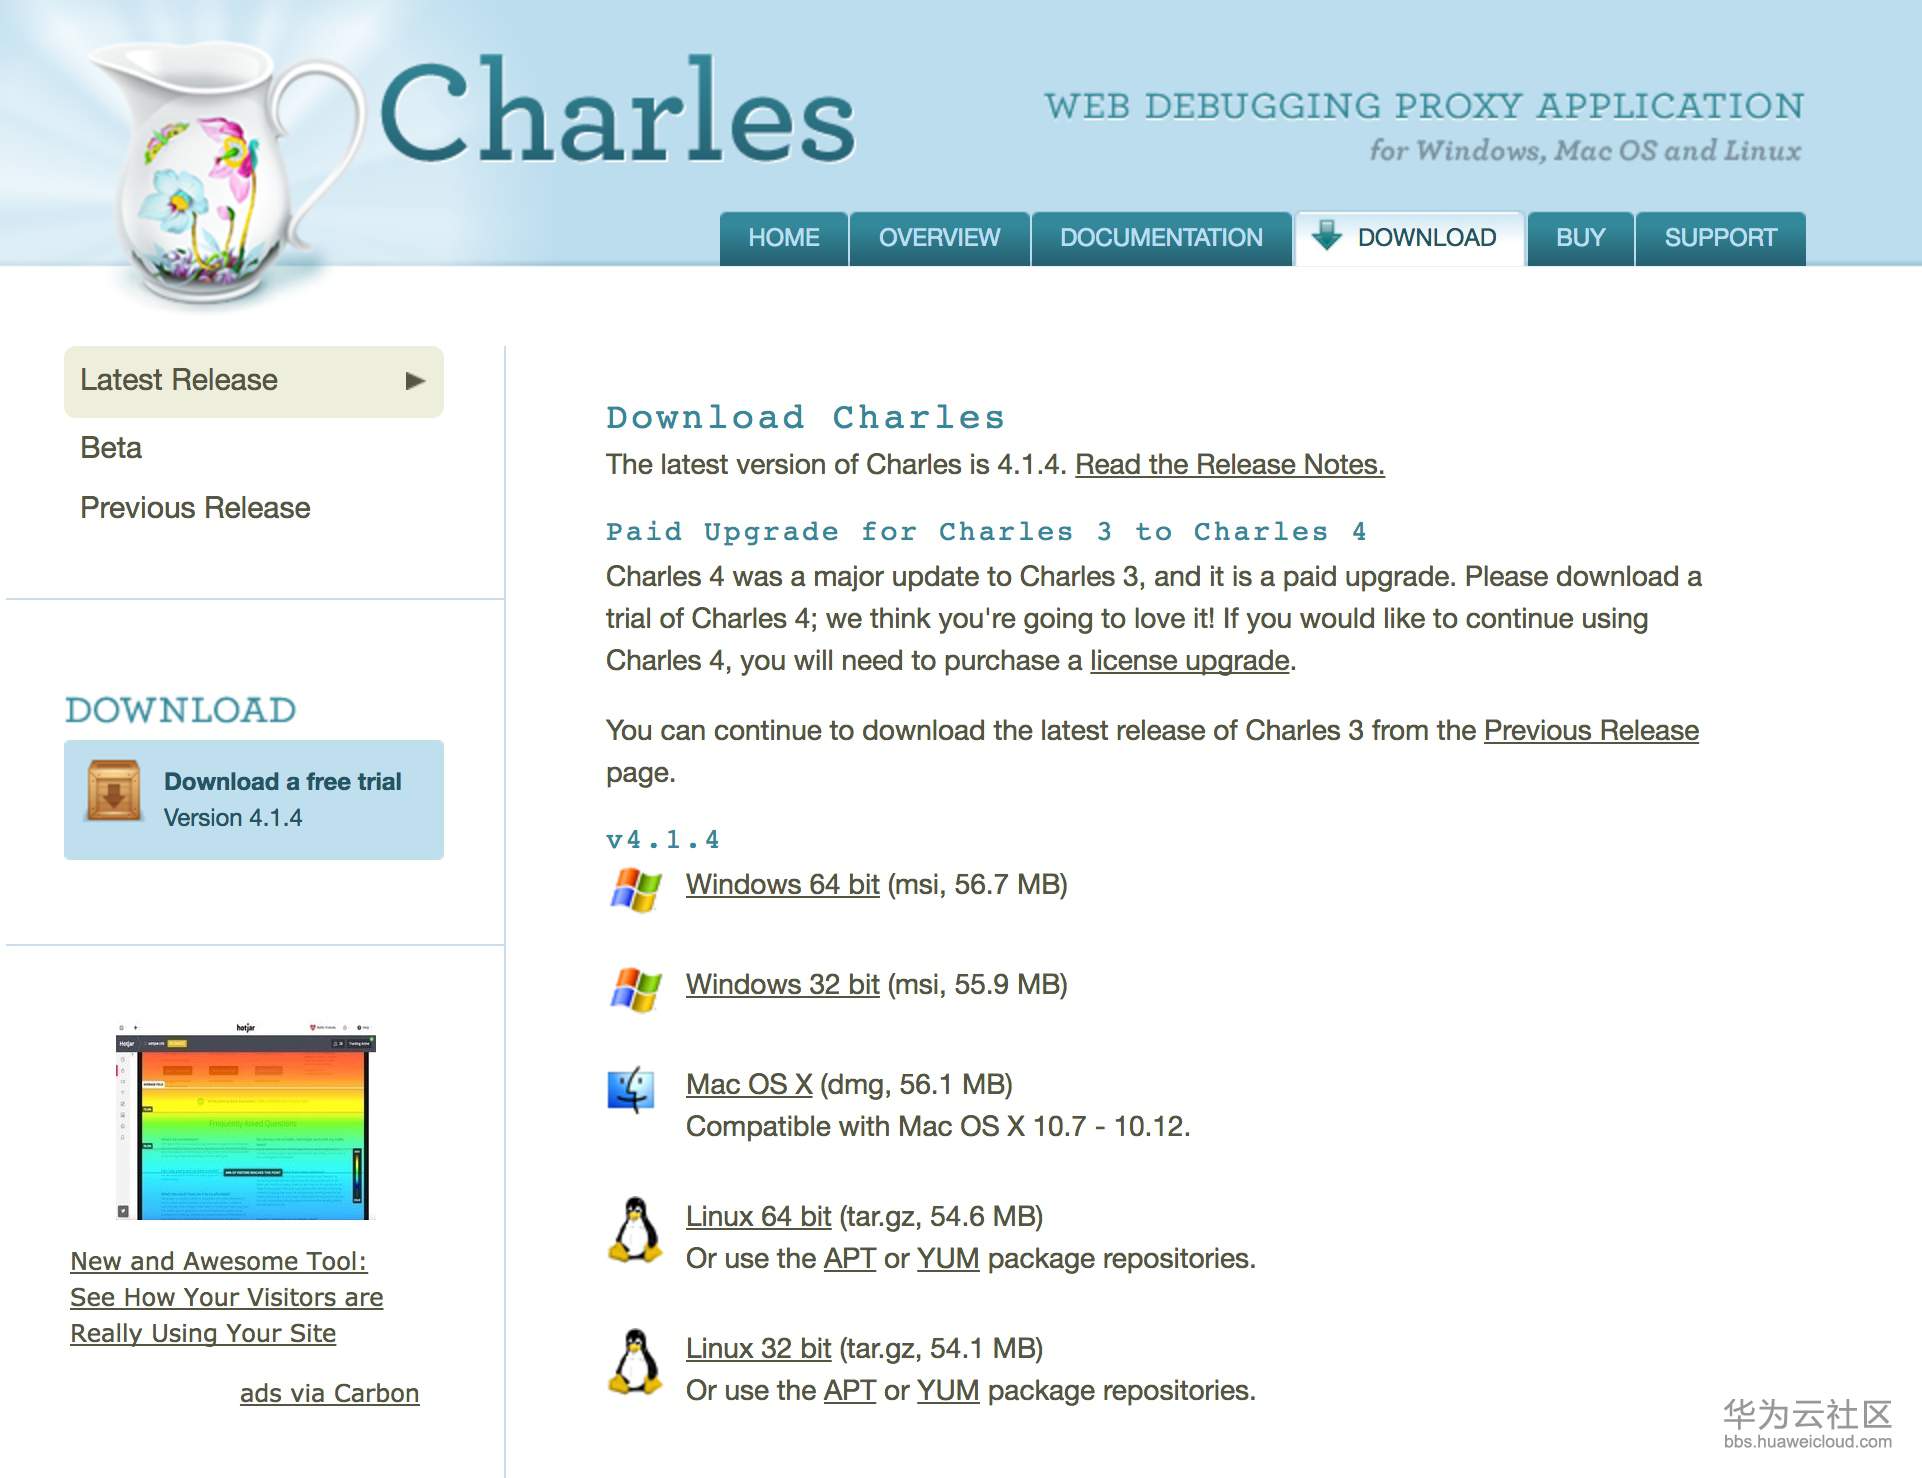
Task: Open the Hotjar heatmap ad thumbnail
Action: 246,1121
